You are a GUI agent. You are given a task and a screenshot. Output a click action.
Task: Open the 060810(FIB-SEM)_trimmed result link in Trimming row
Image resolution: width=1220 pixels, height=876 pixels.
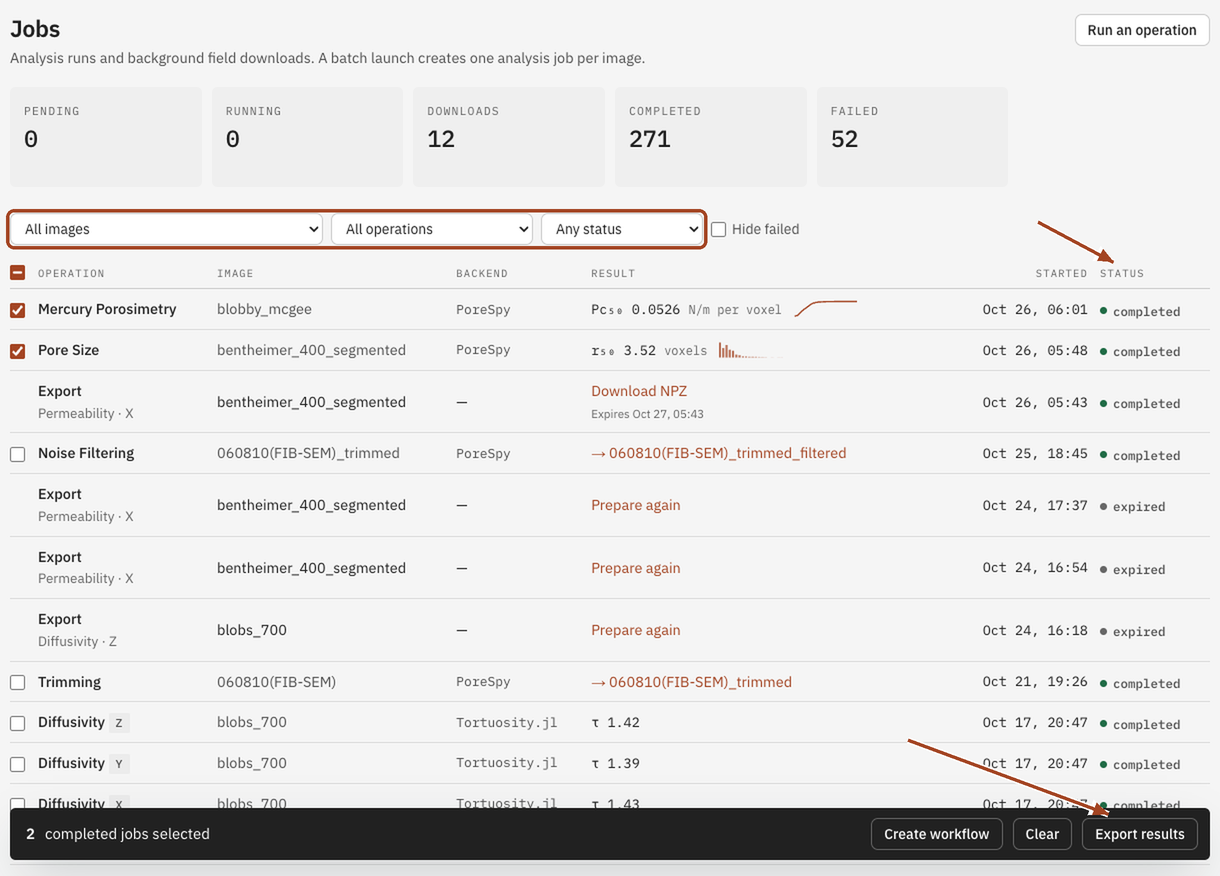pyautogui.click(x=691, y=682)
